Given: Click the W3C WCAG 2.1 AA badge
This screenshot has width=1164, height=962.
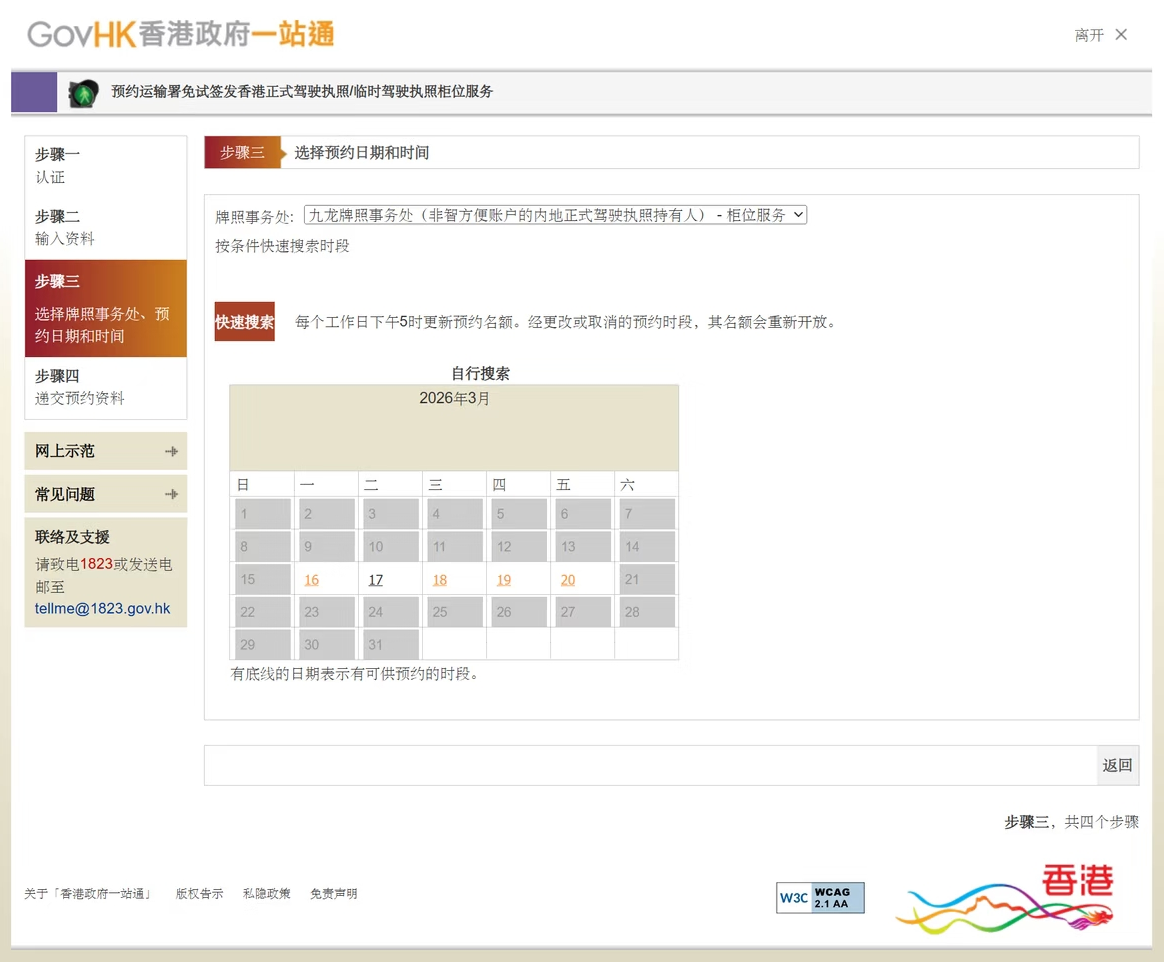Looking at the screenshot, I should click(819, 897).
